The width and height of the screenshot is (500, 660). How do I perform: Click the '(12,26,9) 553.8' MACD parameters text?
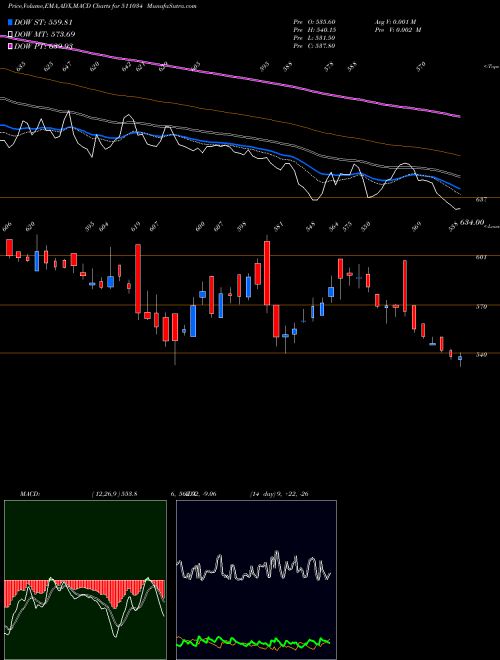tap(114, 494)
